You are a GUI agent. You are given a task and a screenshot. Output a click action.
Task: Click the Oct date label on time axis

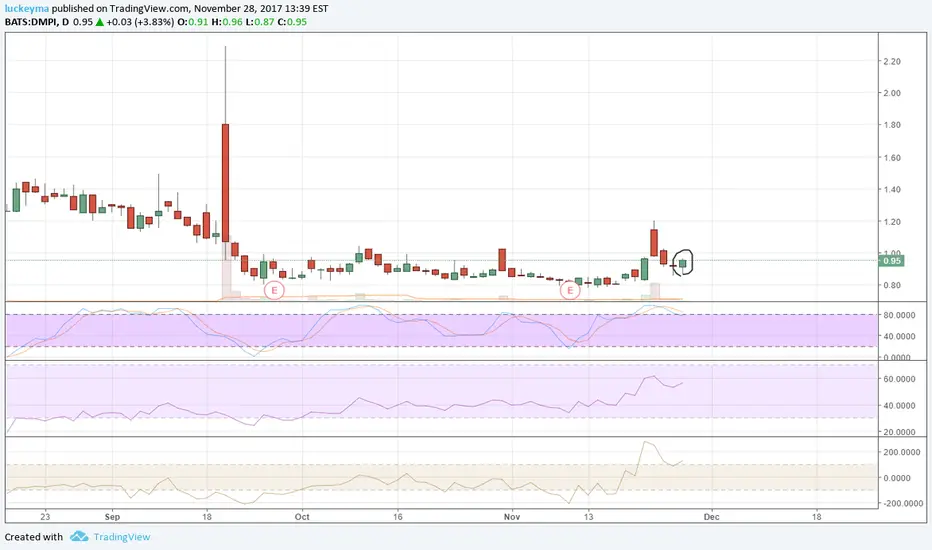pyautogui.click(x=302, y=517)
